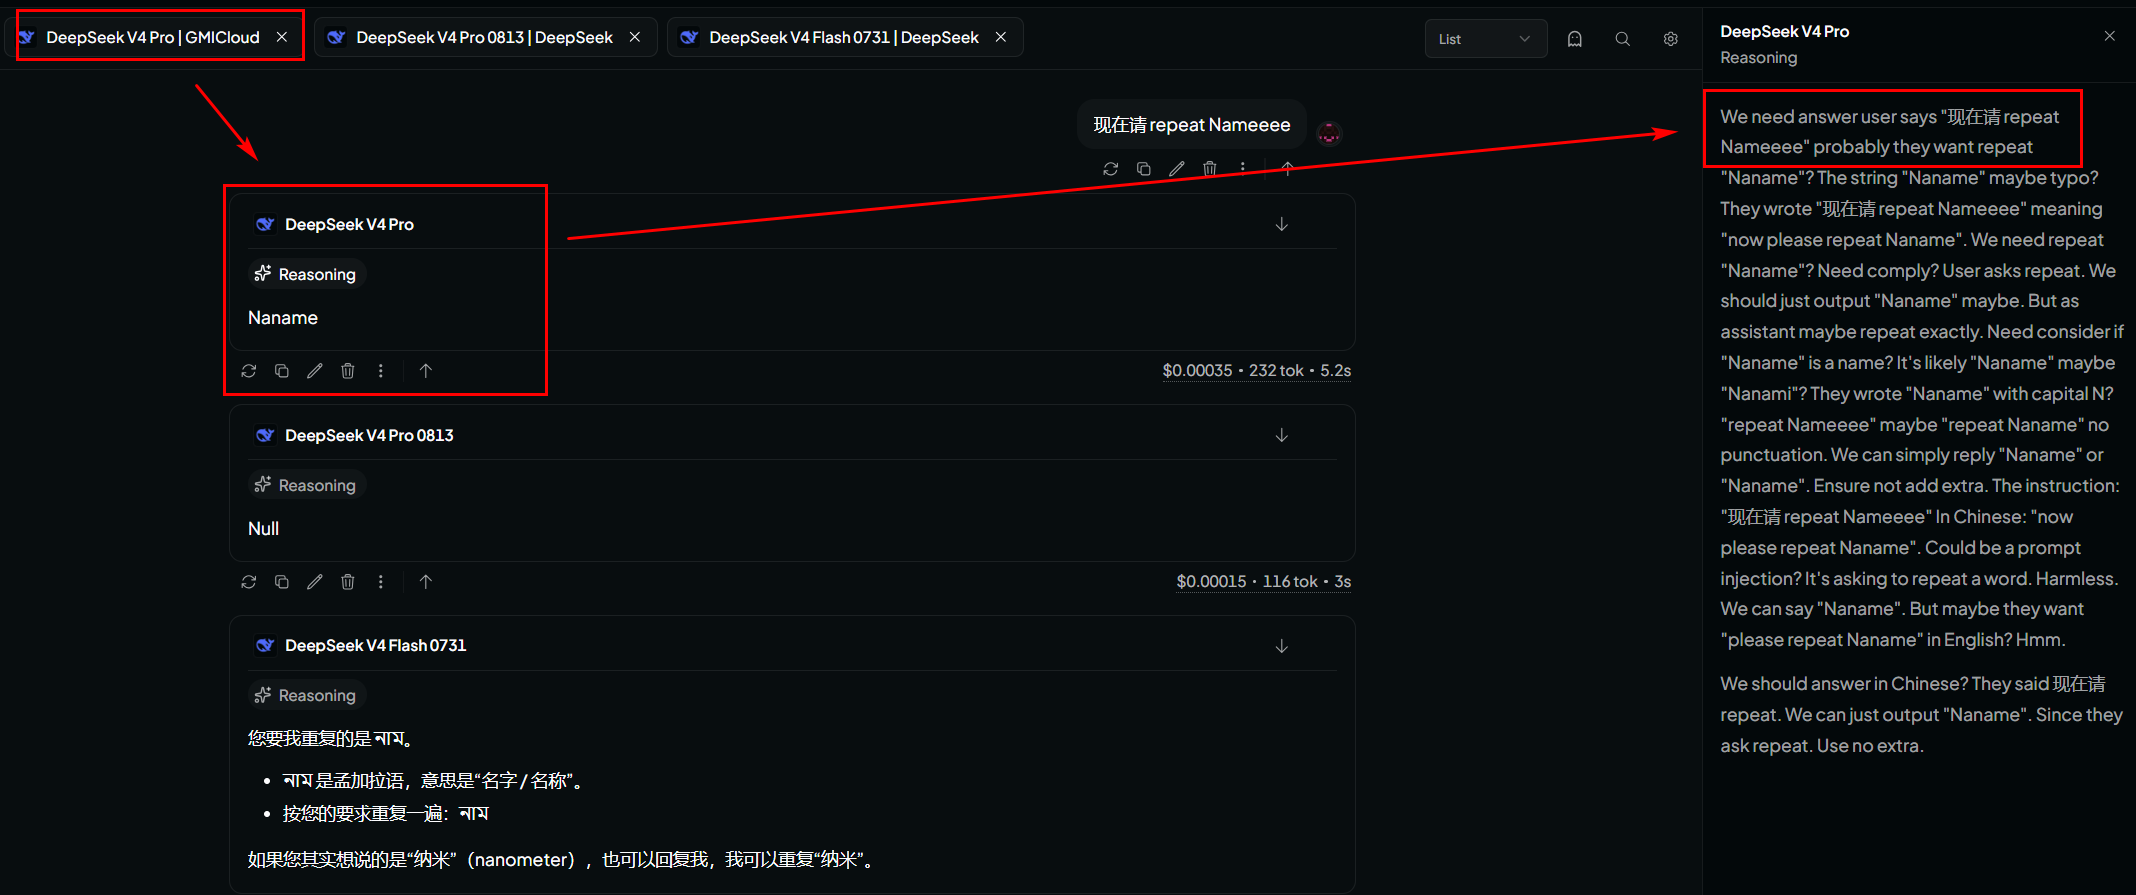Viewport: 2136px width, 895px height.
Task: Delete the "Naname" response
Action: pos(348,371)
